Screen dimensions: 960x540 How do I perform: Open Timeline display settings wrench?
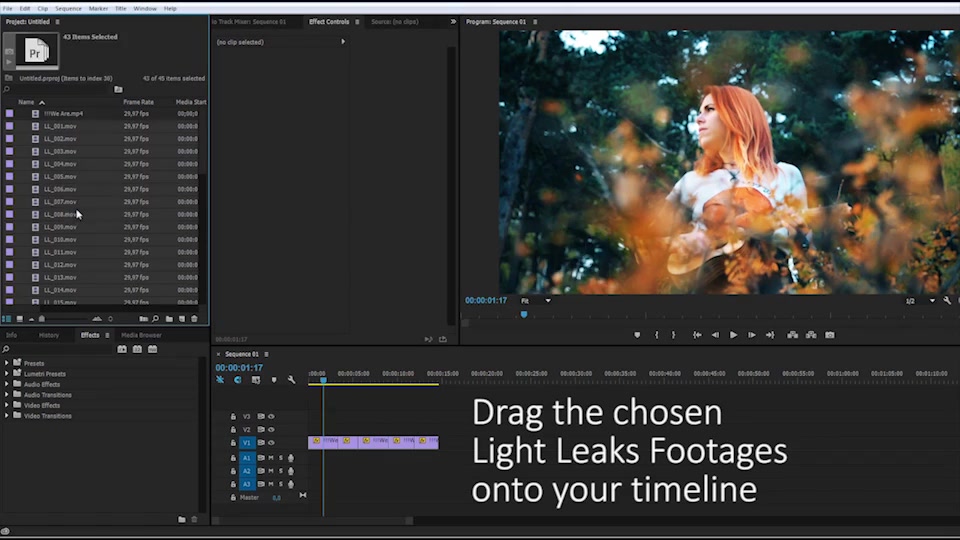[x=291, y=380]
